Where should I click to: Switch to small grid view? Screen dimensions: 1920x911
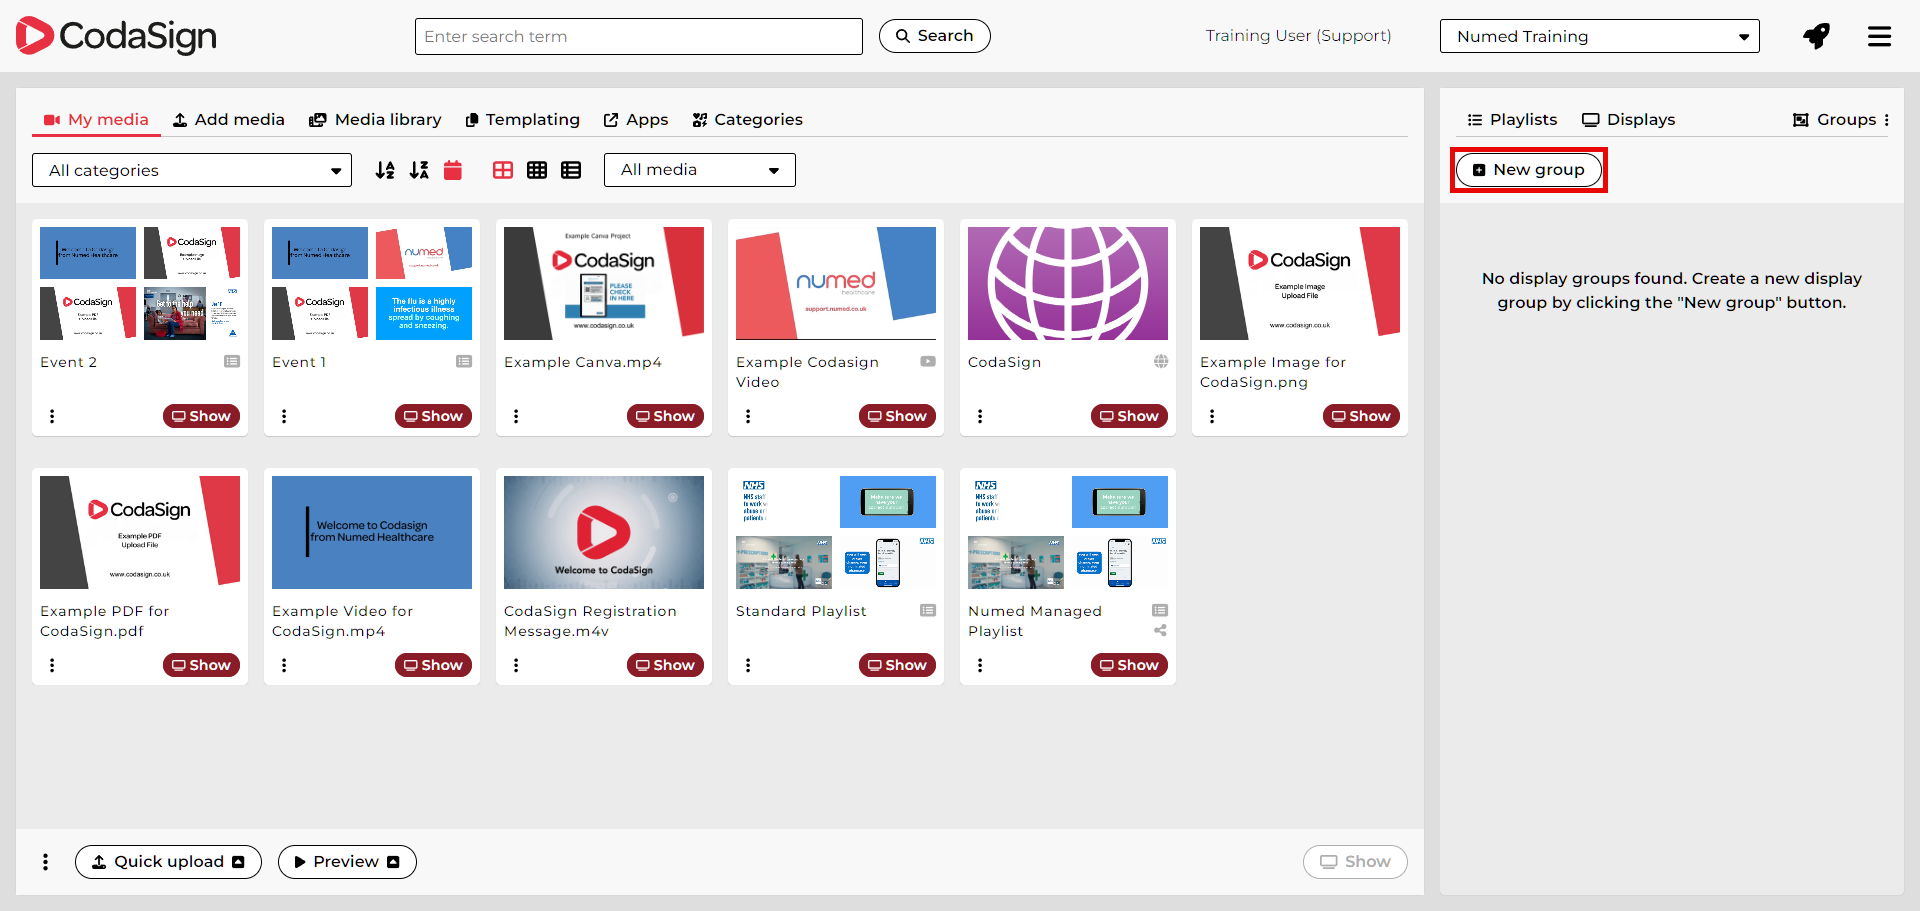click(537, 170)
